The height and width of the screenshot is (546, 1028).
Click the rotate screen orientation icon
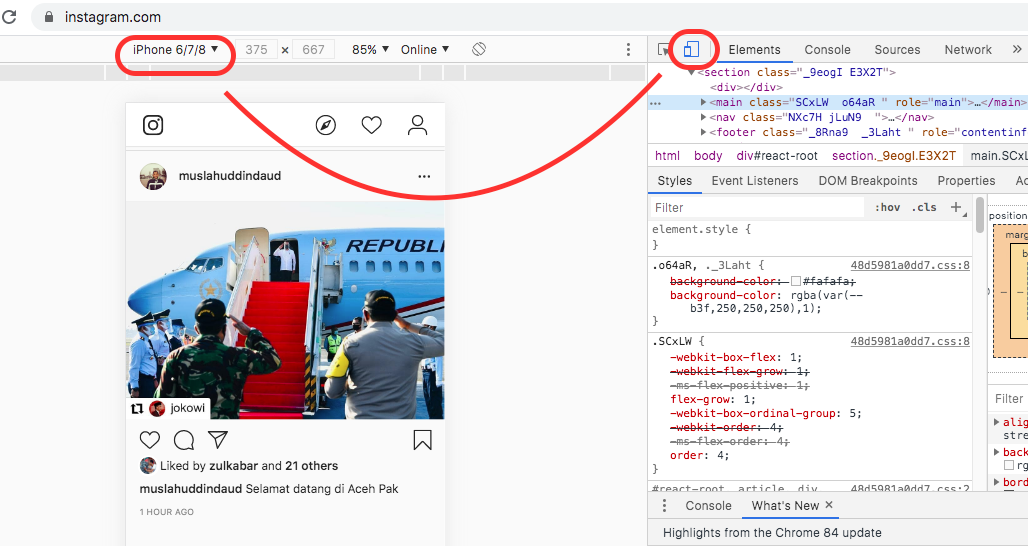tap(479, 49)
